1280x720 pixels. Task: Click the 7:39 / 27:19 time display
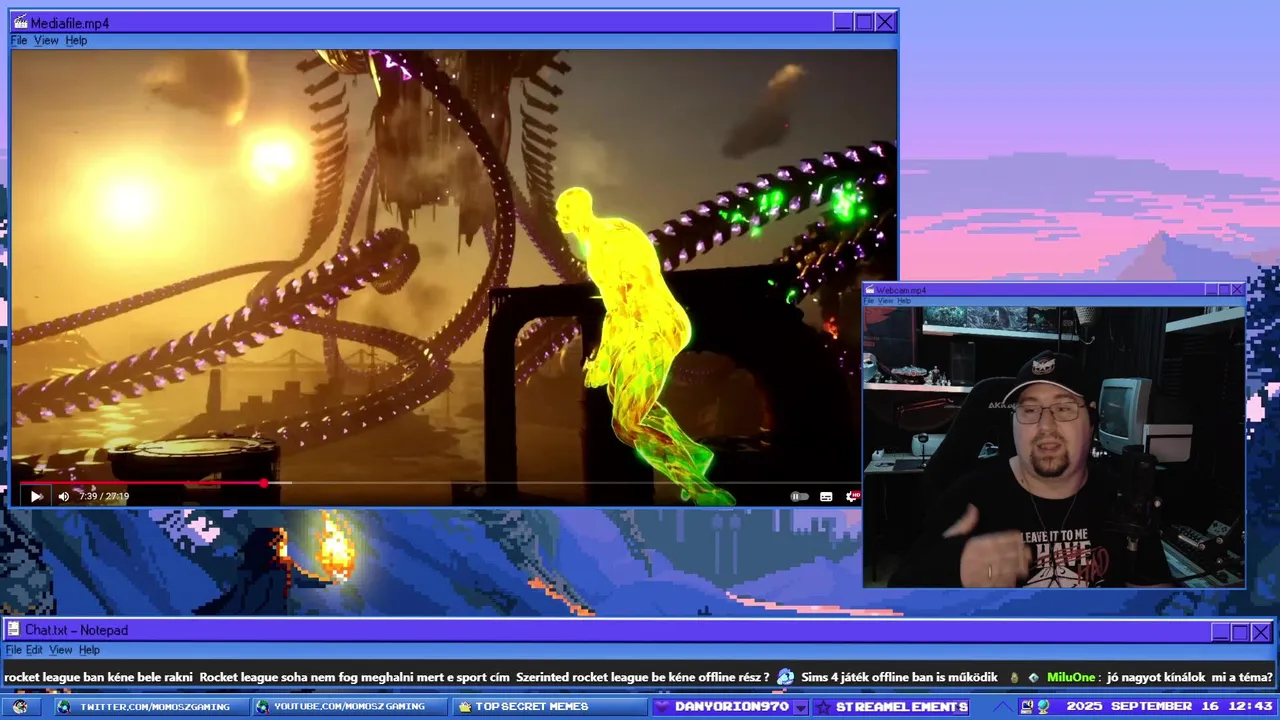[x=103, y=496]
